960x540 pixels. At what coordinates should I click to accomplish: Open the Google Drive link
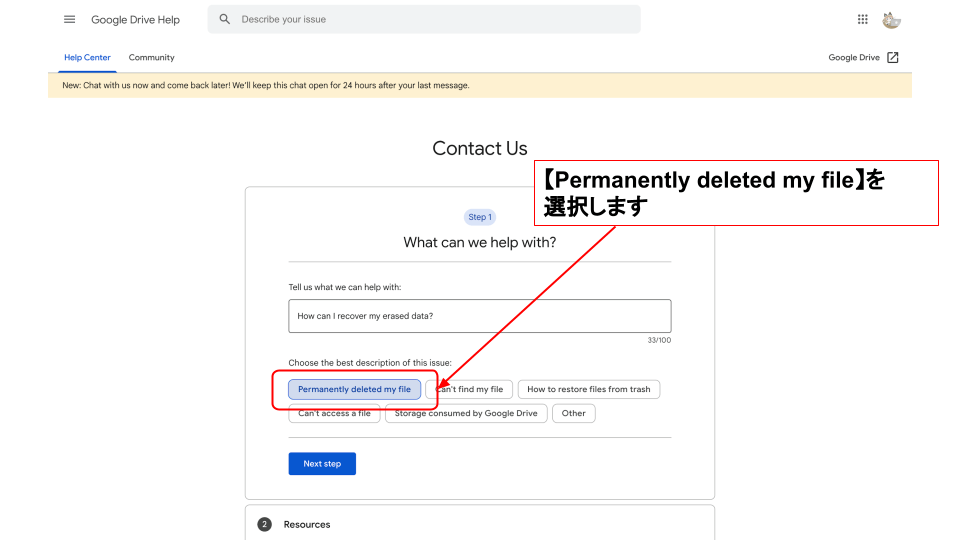pos(853,57)
